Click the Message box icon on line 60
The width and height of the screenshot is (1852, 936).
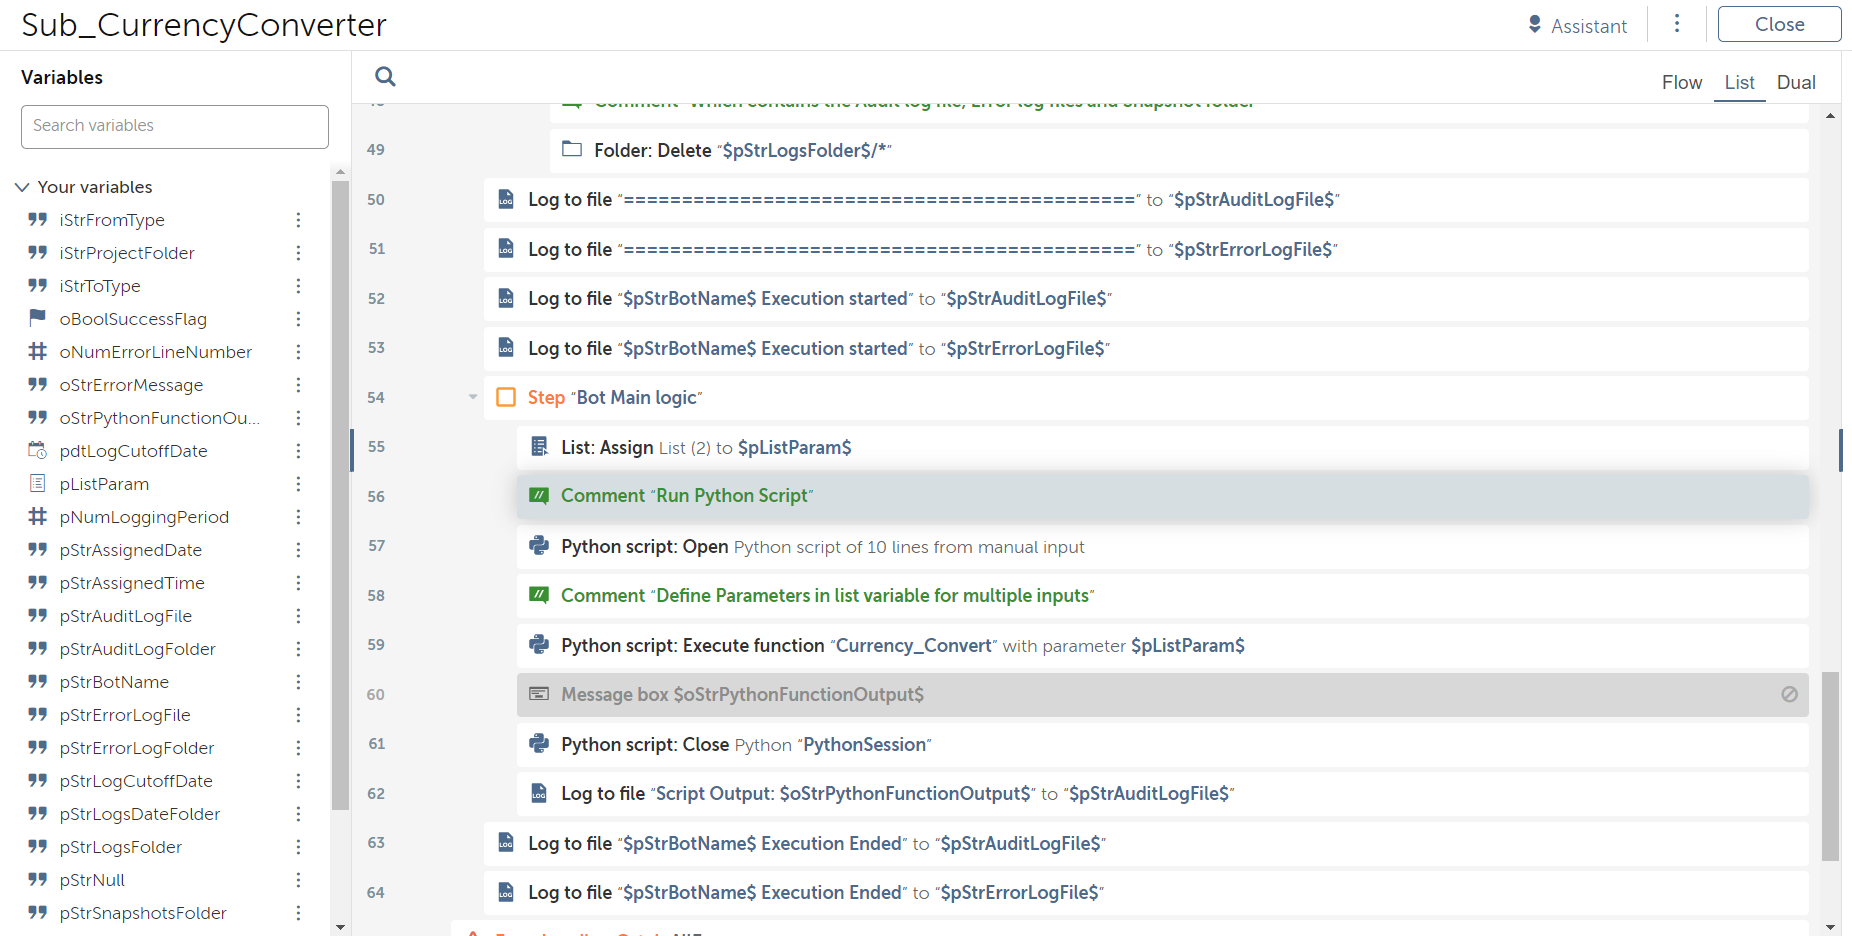click(x=539, y=694)
